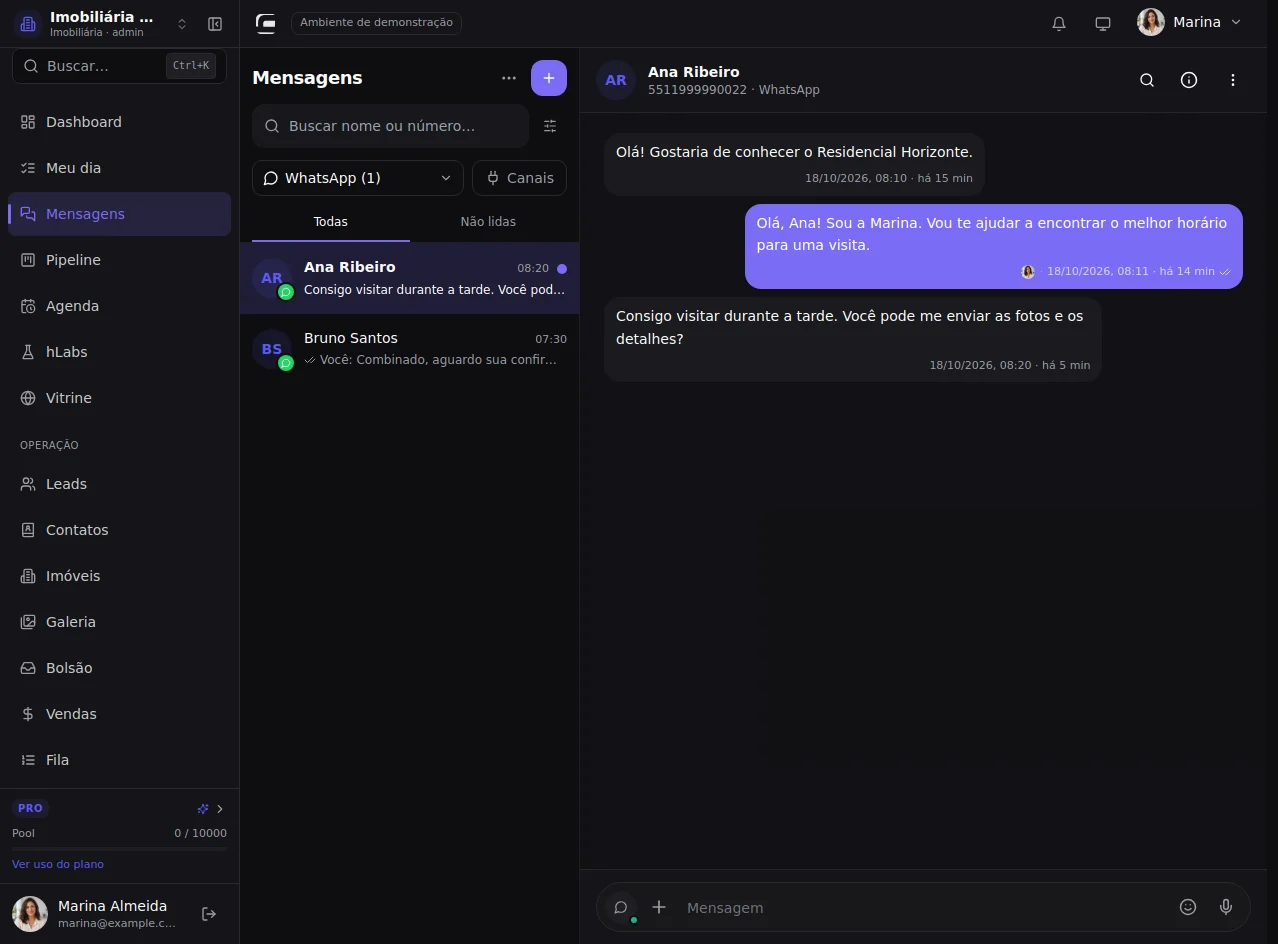Open the notifications bell

1059,23
